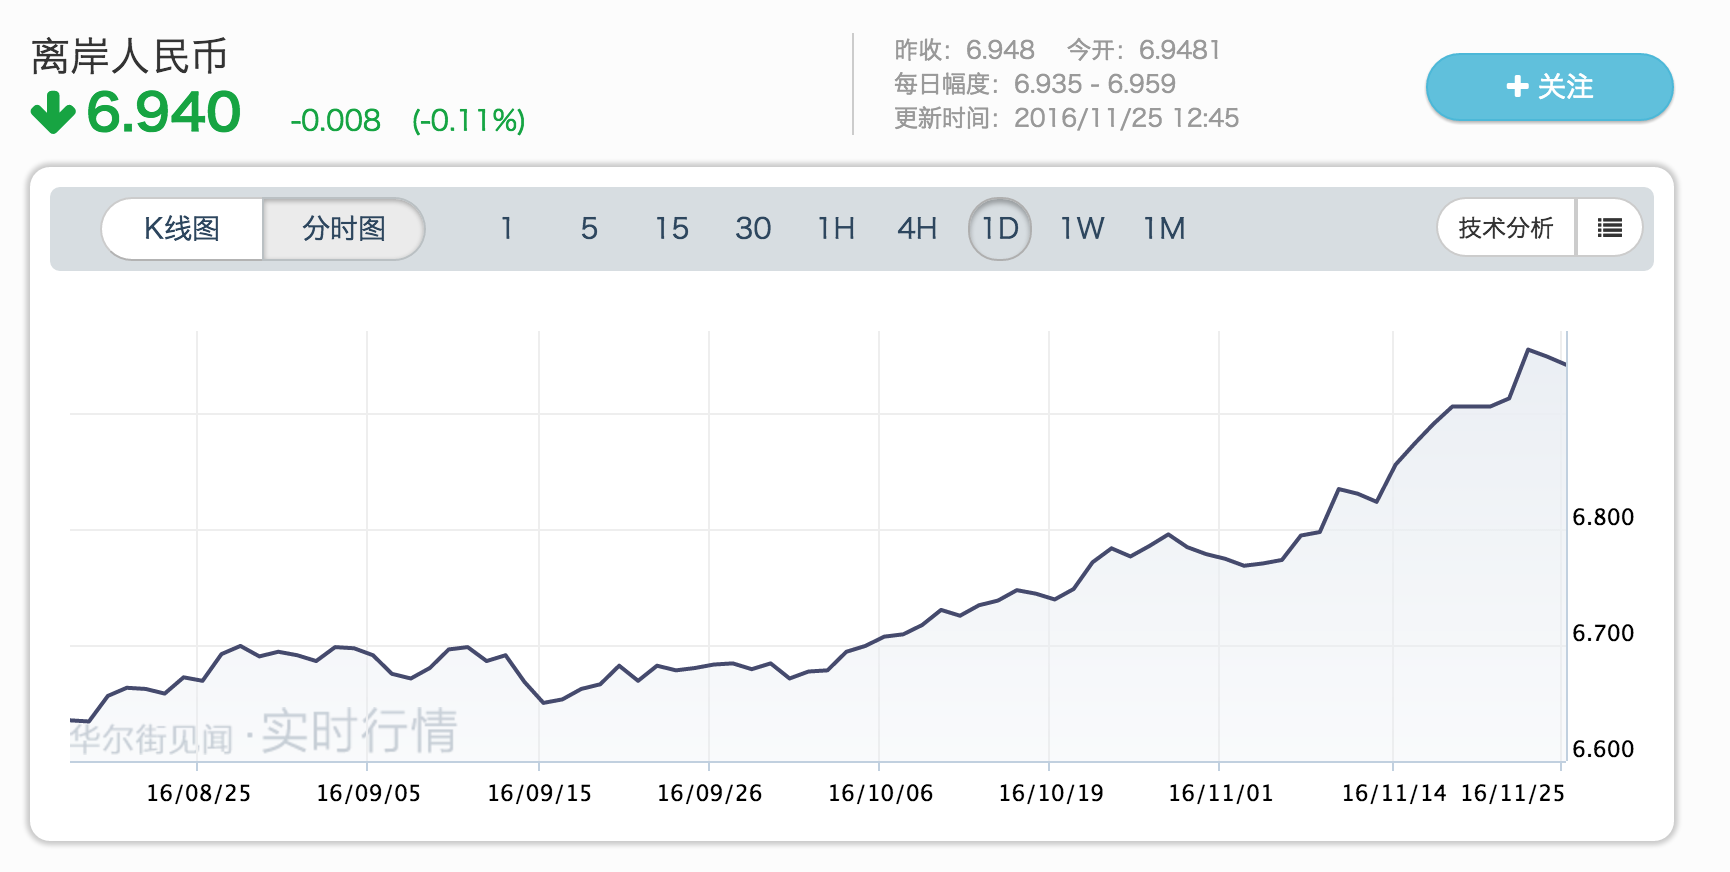The width and height of the screenshot is (1730, 872).
Task: Click the green down arrow icon
Action: click(x=53, y=112)
